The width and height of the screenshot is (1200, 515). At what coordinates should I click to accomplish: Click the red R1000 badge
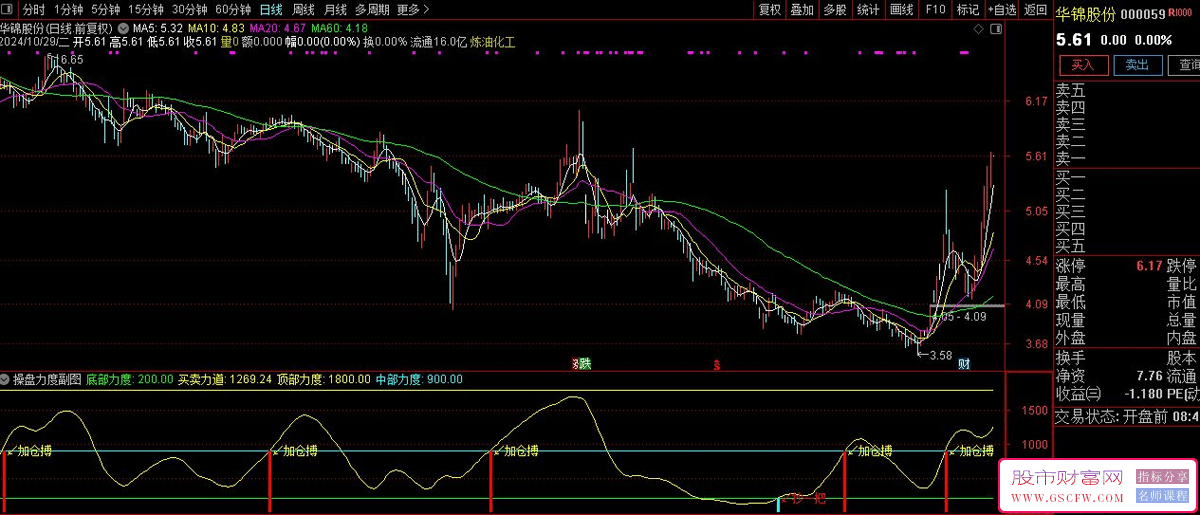coord(1180,12)
